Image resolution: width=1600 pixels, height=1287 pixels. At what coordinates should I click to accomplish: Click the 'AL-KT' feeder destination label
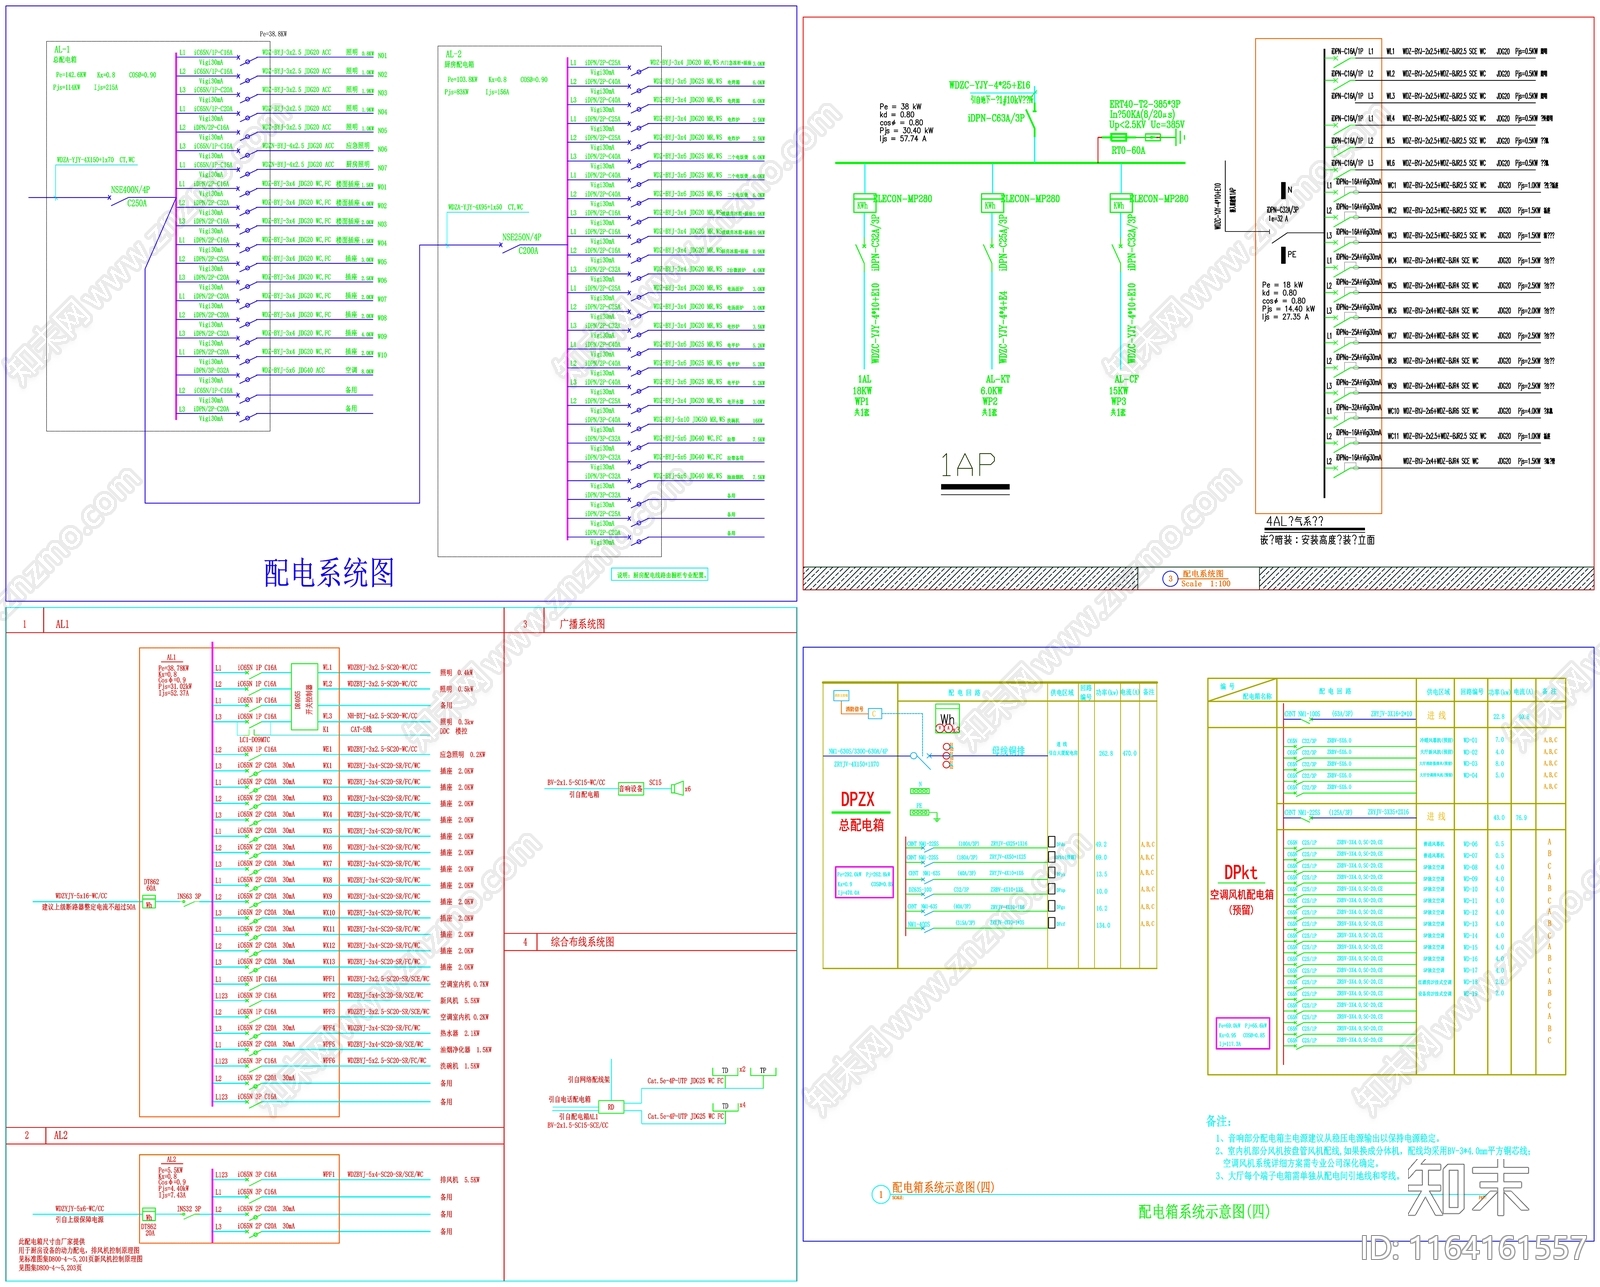point(998,380)
